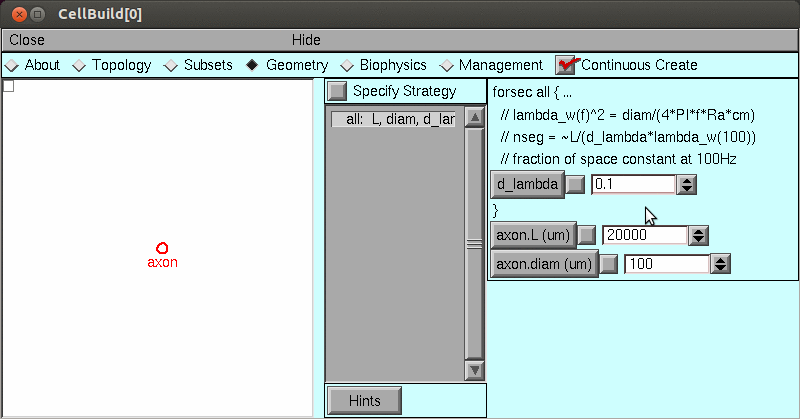Click the Hide menu item
The height and width of the screenshot is (419, 800).
click(306, 40)
